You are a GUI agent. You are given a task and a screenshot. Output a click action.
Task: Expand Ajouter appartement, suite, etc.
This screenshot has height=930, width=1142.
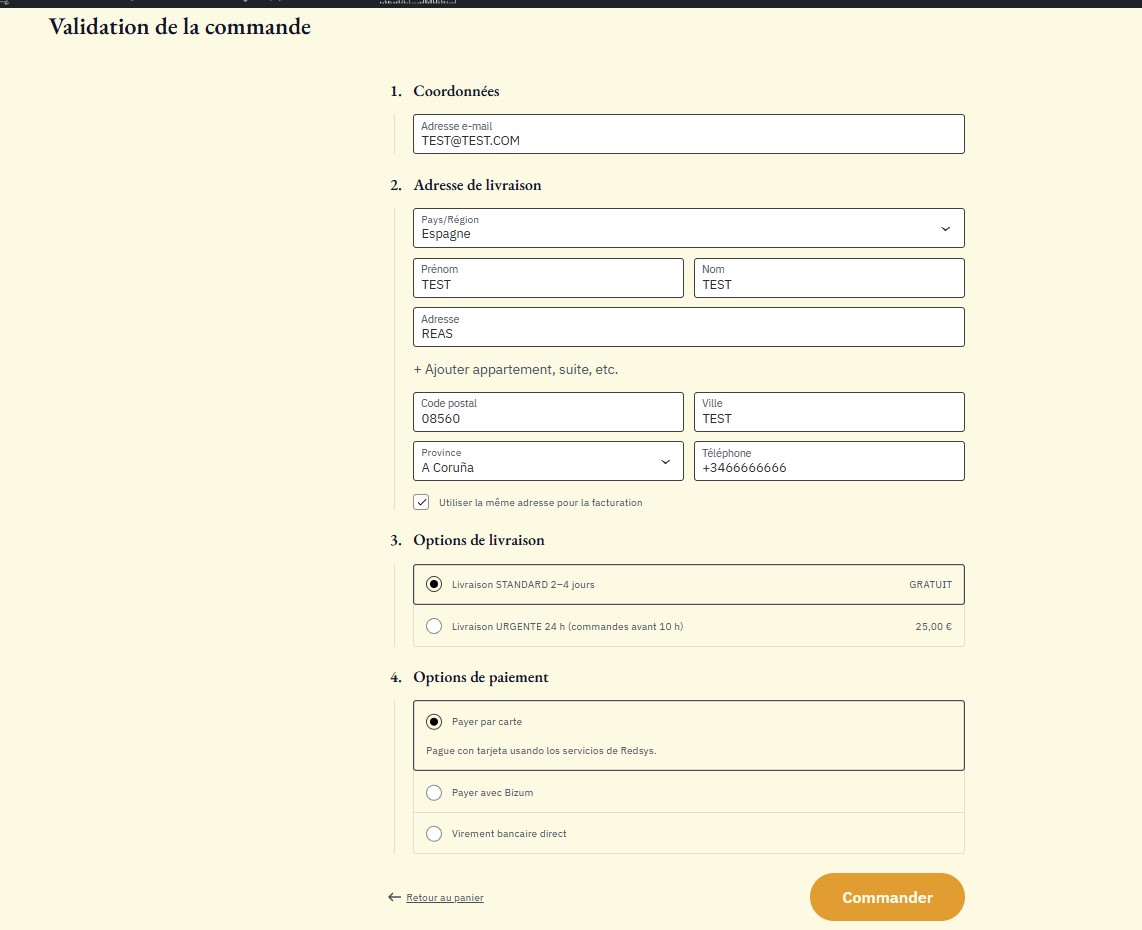click(516, 370)
